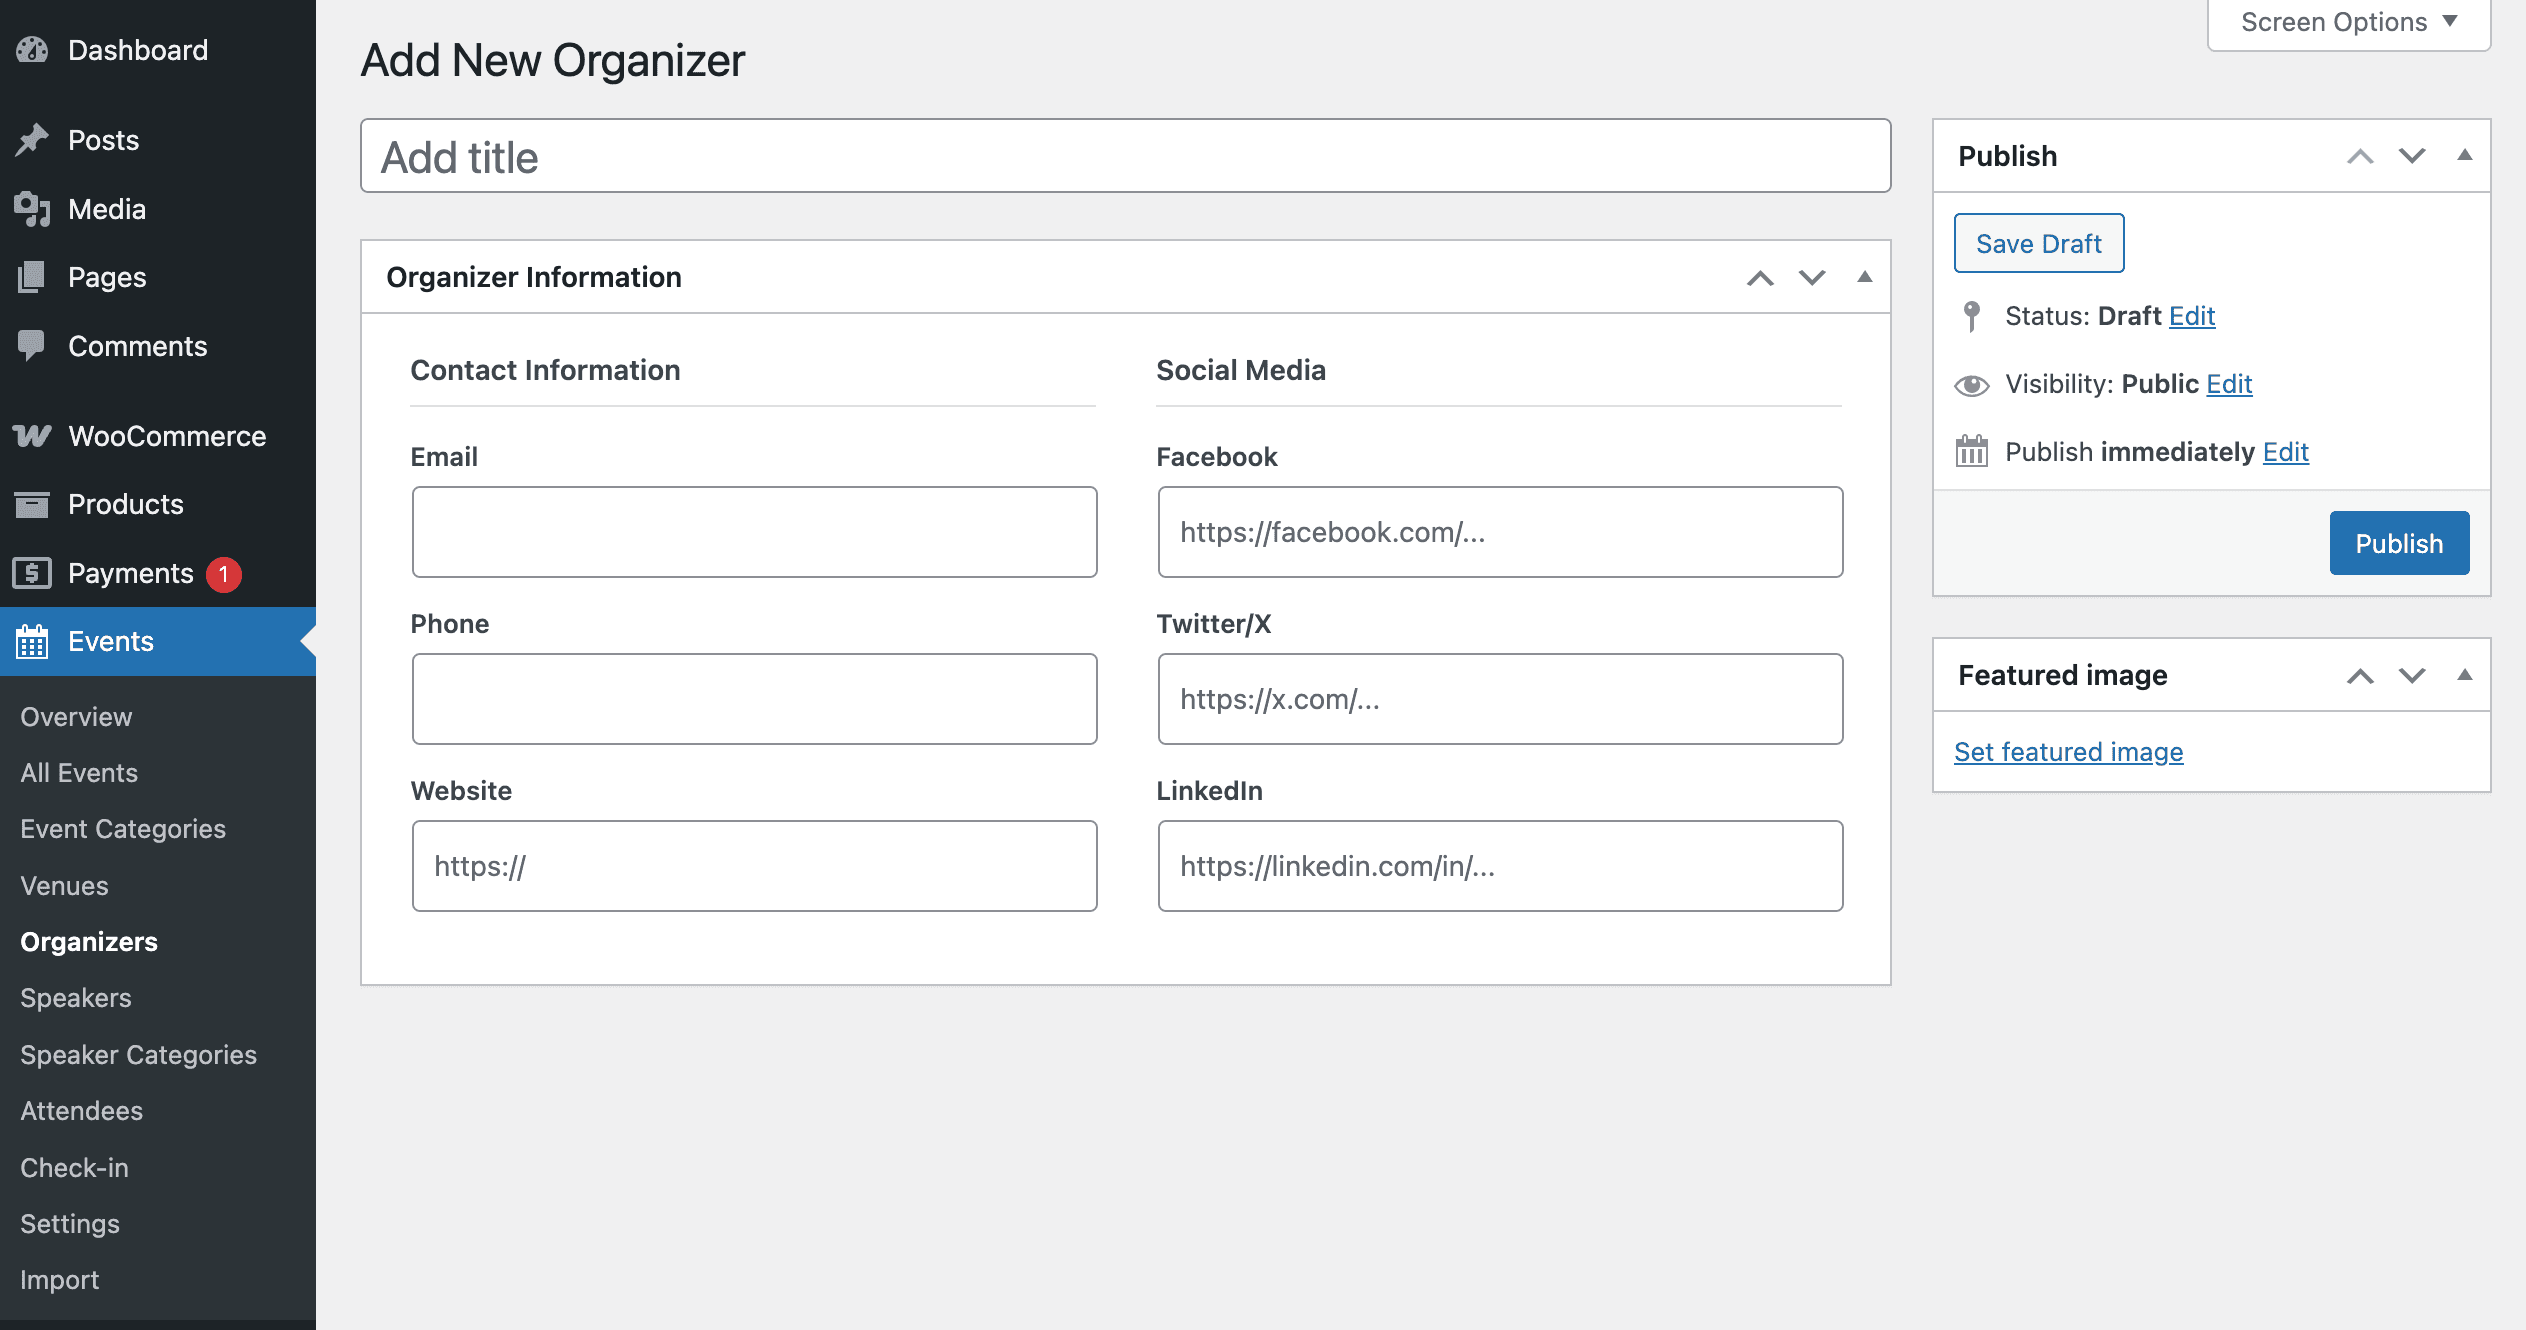2526x1330 pixels.
Task: Click the Dashboard gauge icon
Action: coord(32,50)
